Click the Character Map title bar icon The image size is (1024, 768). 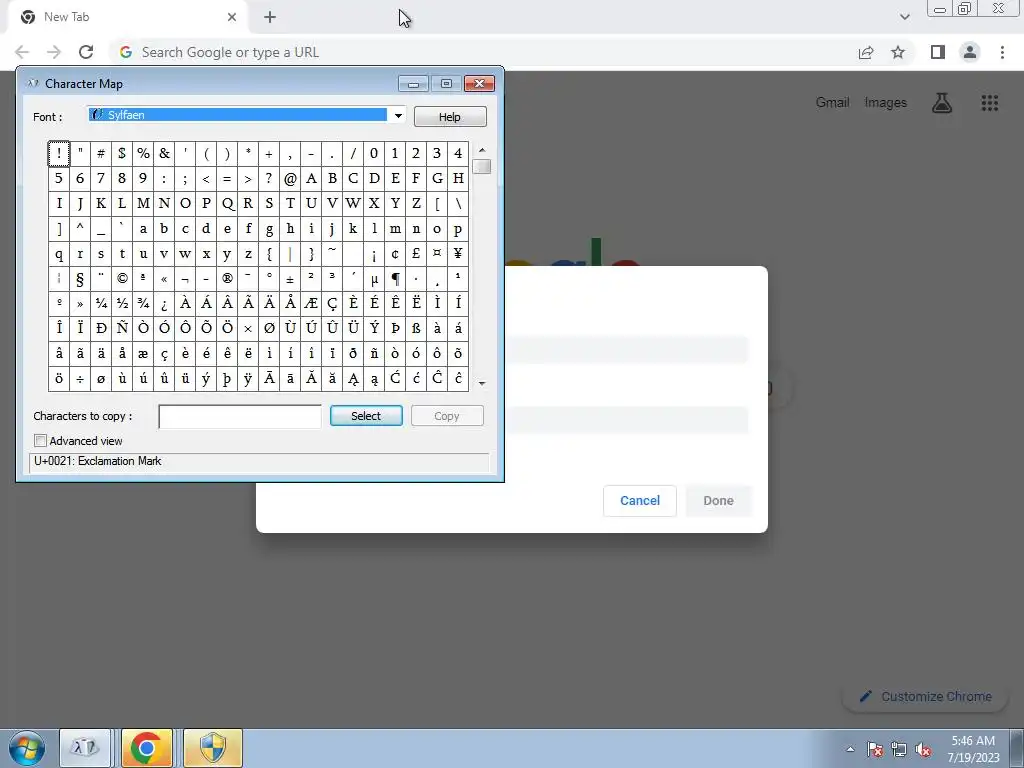pos(33,84)
